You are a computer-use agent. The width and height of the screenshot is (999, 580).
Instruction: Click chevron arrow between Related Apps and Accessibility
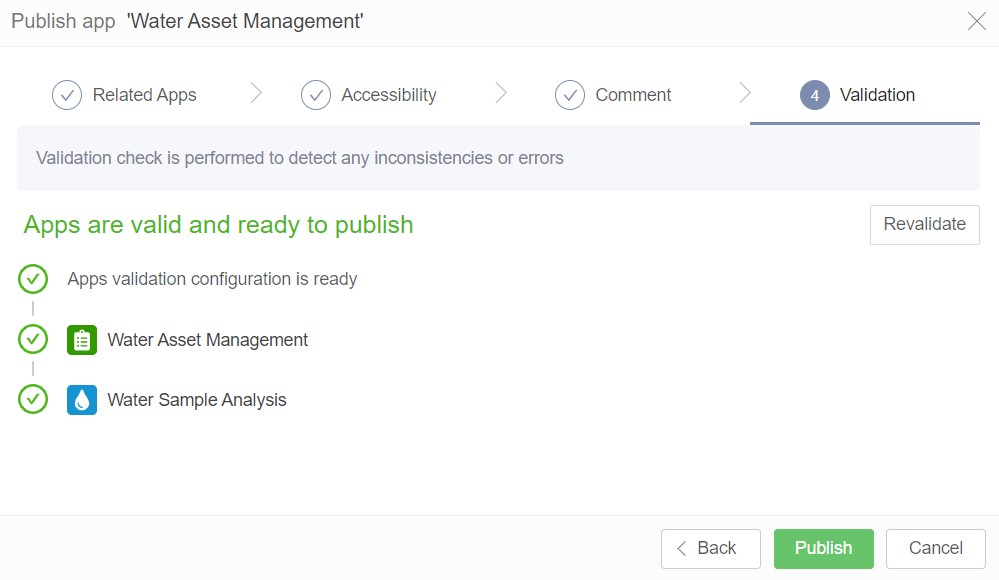click(256, 94)
